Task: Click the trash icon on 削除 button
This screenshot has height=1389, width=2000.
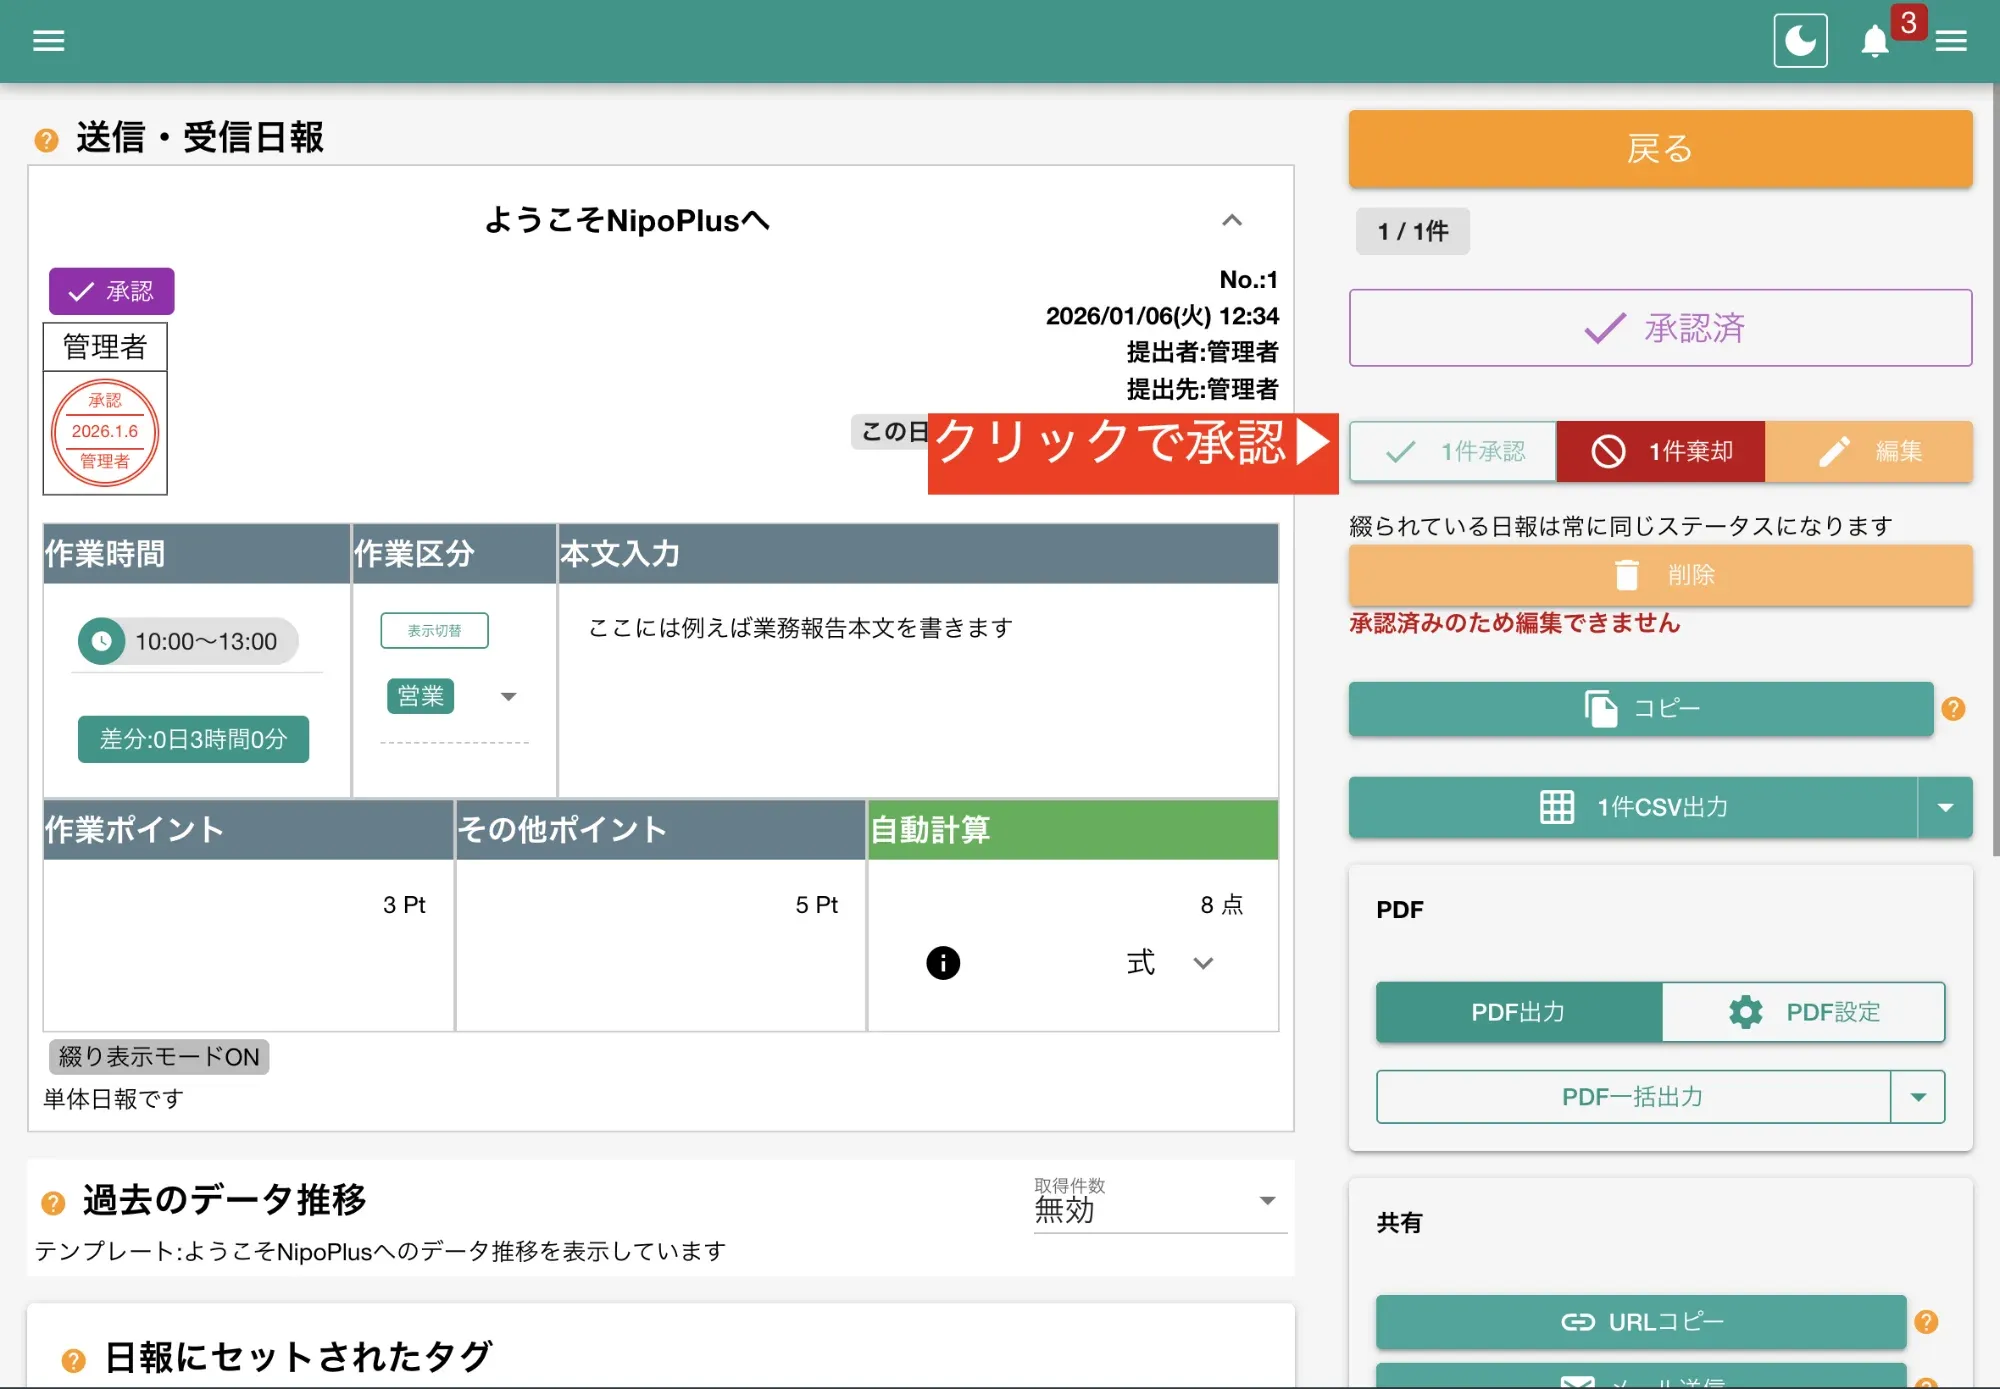Action: pyautogui.click(x=1629, y=575)
